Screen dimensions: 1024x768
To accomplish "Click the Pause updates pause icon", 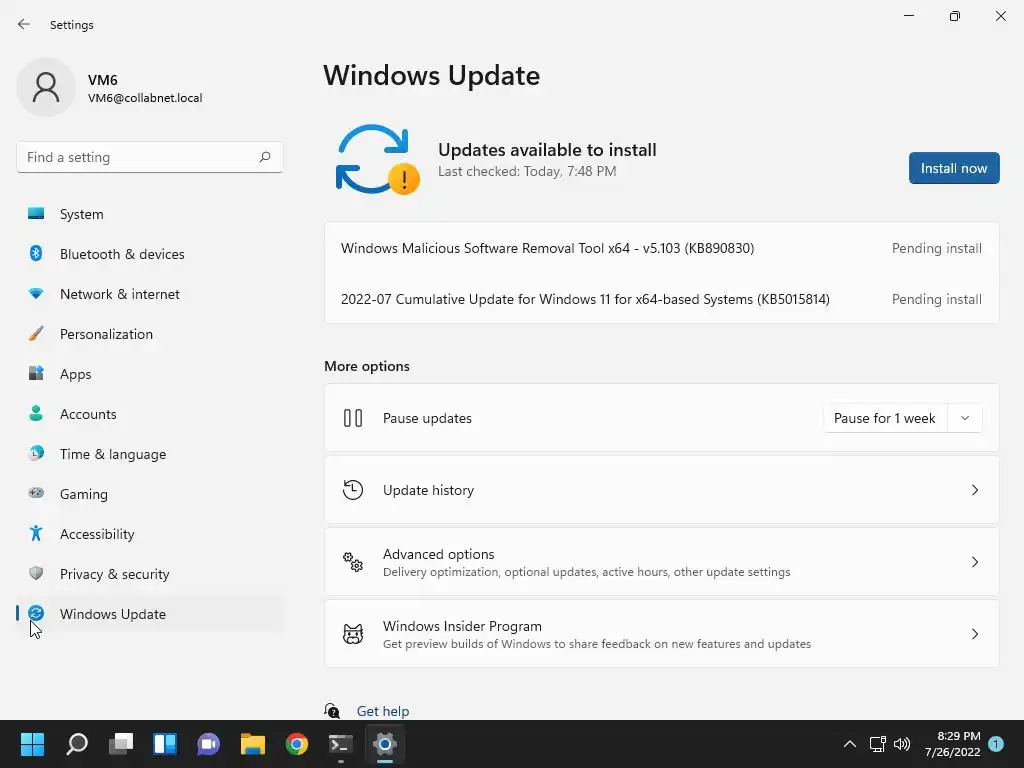I will (353, 418).
